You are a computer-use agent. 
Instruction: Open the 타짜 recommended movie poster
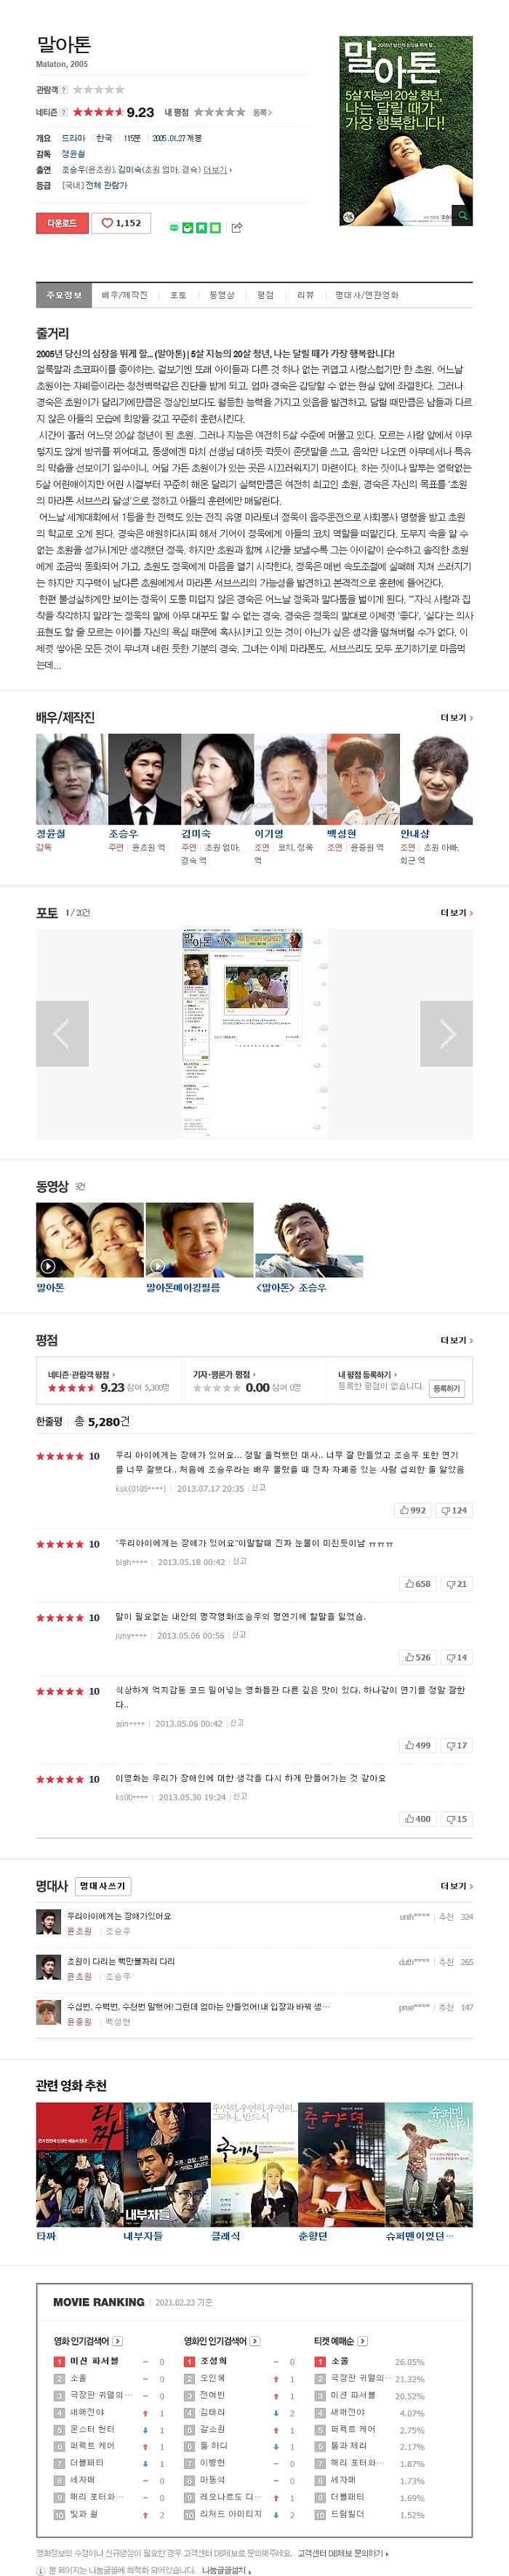[x=79, y=2164]
